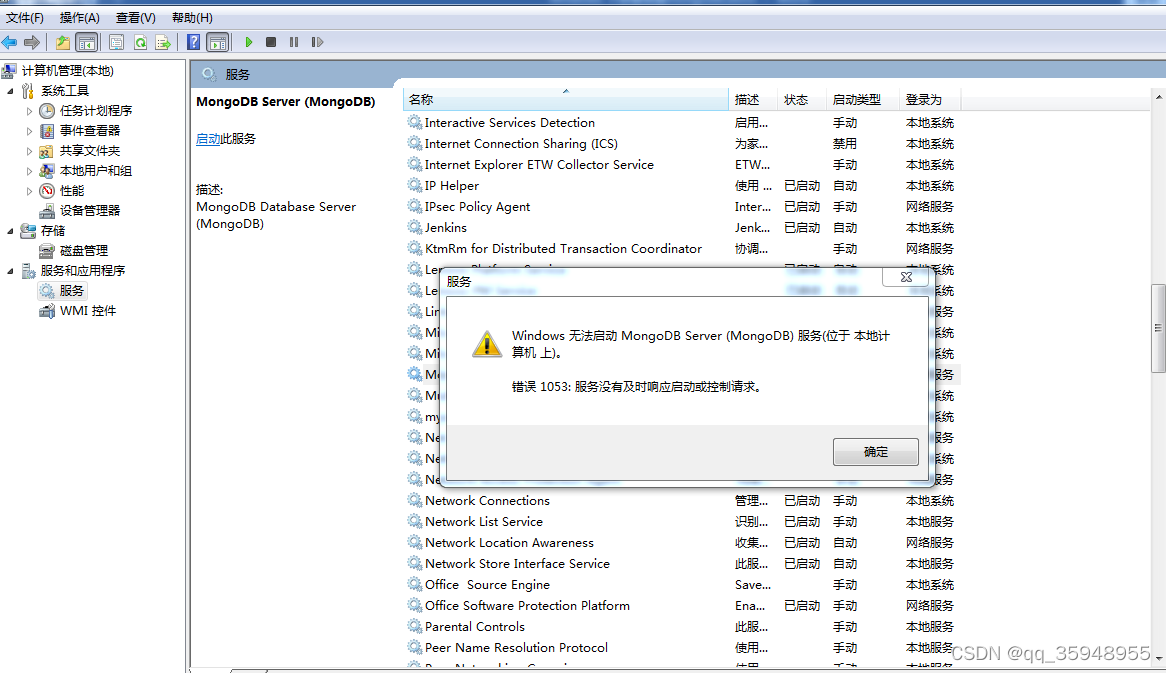Click the blue Help toolbar icon

tap(193, 42)
